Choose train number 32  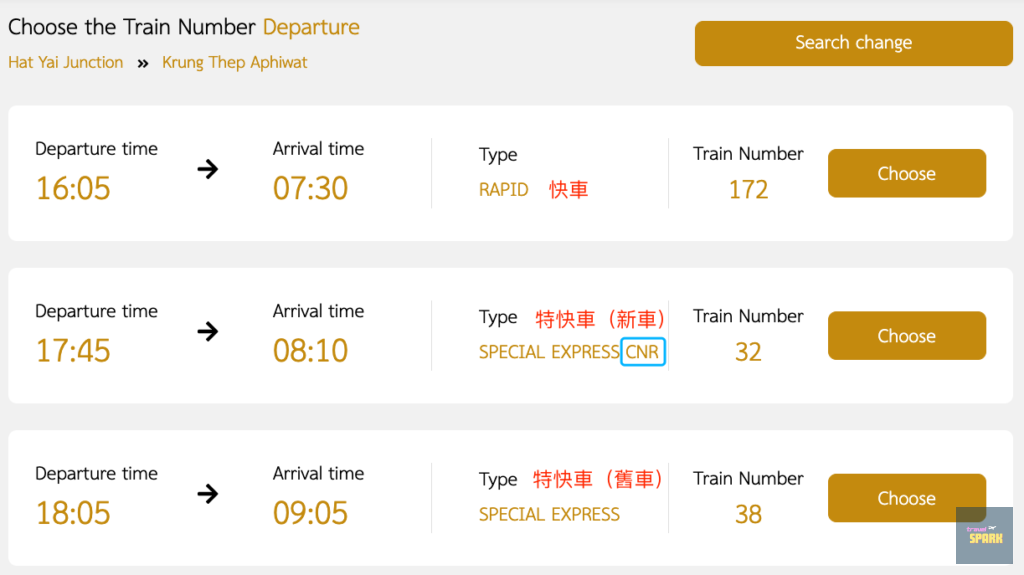coord(906,336)
